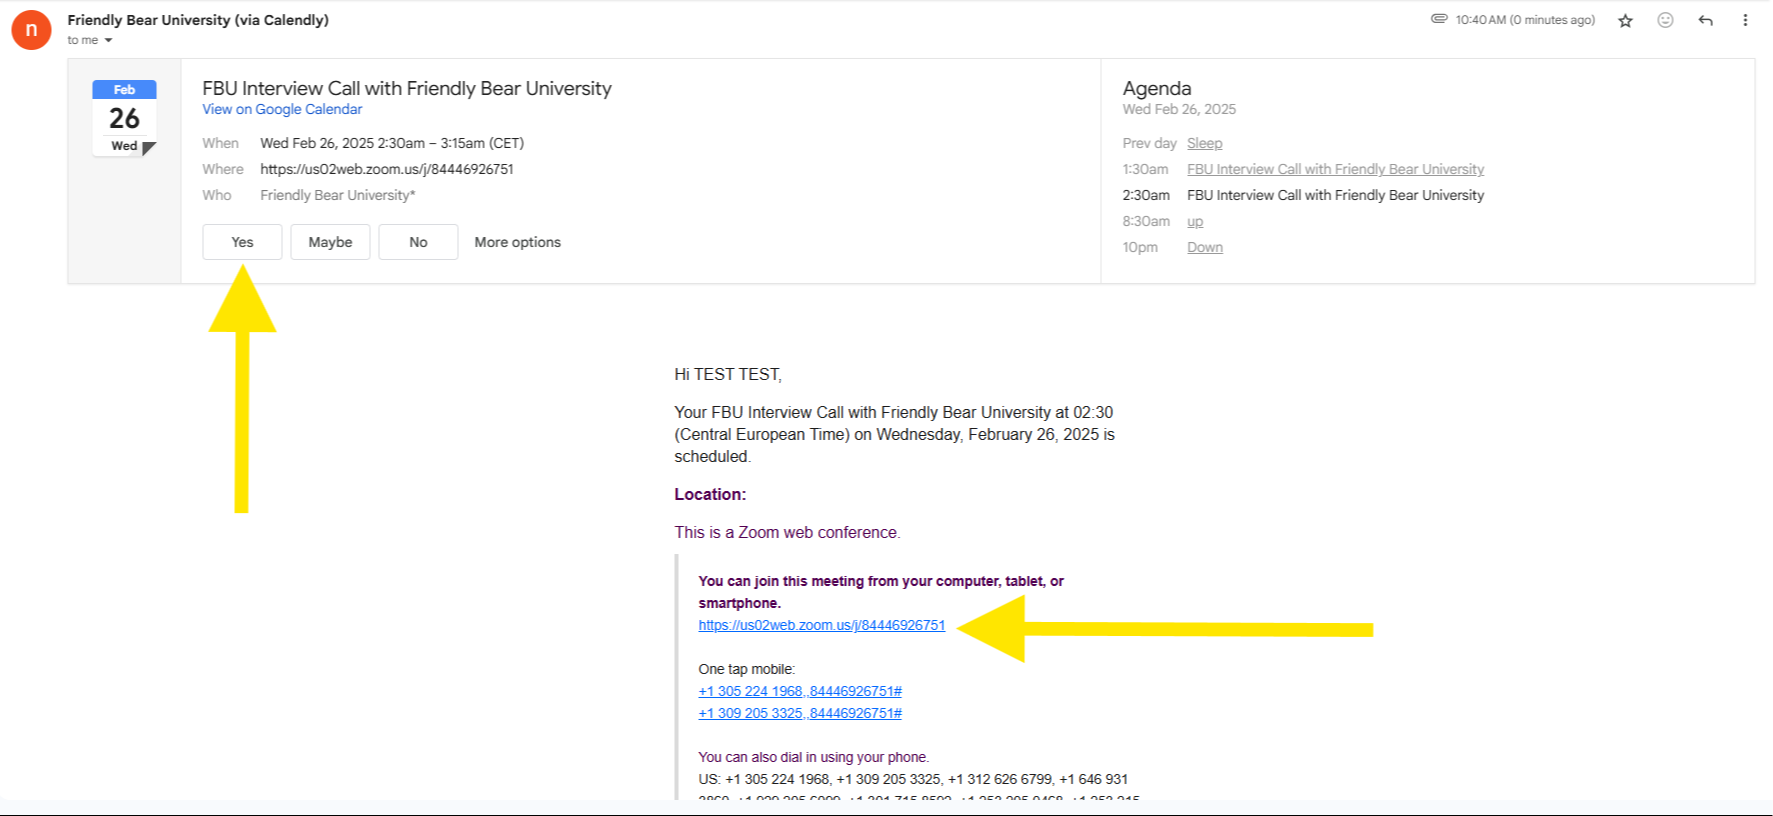Click the When date and time value

(x=392, y=143)
